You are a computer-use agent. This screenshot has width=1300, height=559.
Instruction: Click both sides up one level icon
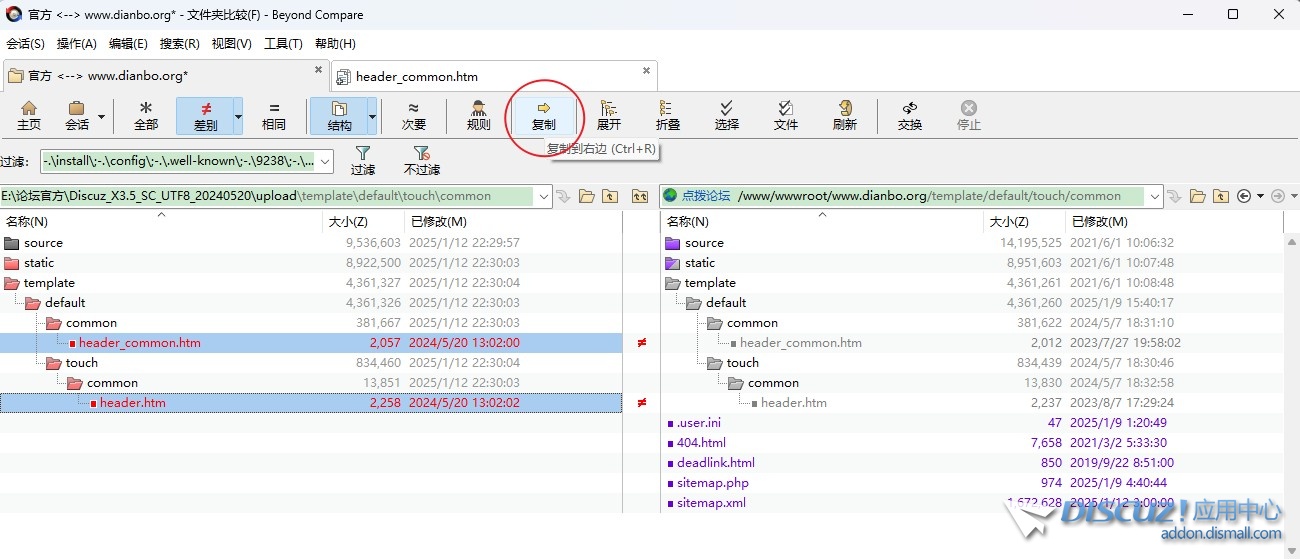pyautogui.click(x=640, y=196)
